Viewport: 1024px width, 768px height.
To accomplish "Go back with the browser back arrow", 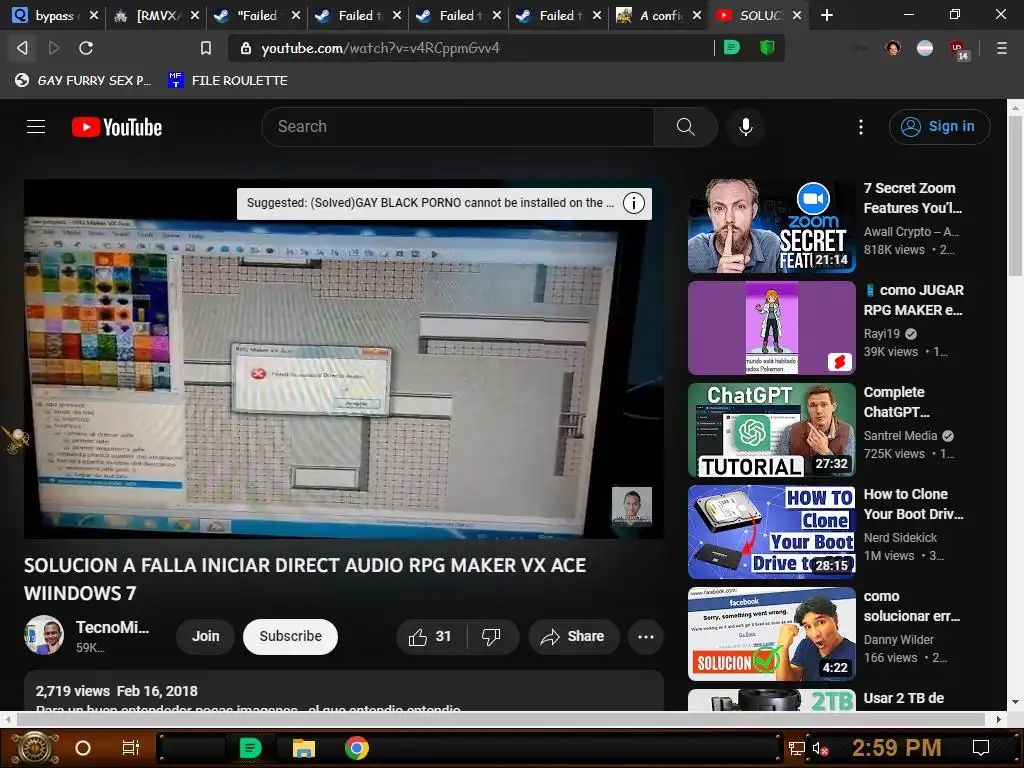I will (x=22, y=48).
